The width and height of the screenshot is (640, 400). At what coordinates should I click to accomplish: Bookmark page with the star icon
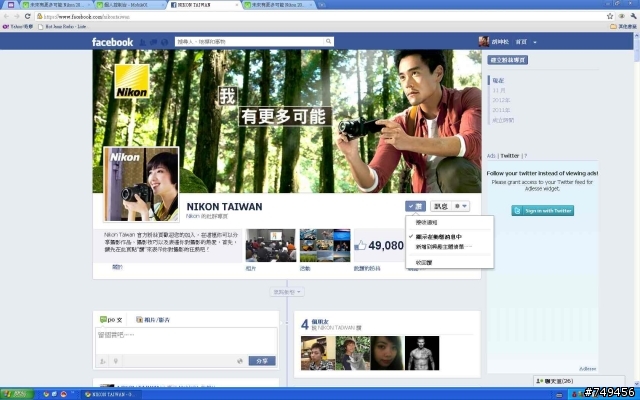coord(610,16)
